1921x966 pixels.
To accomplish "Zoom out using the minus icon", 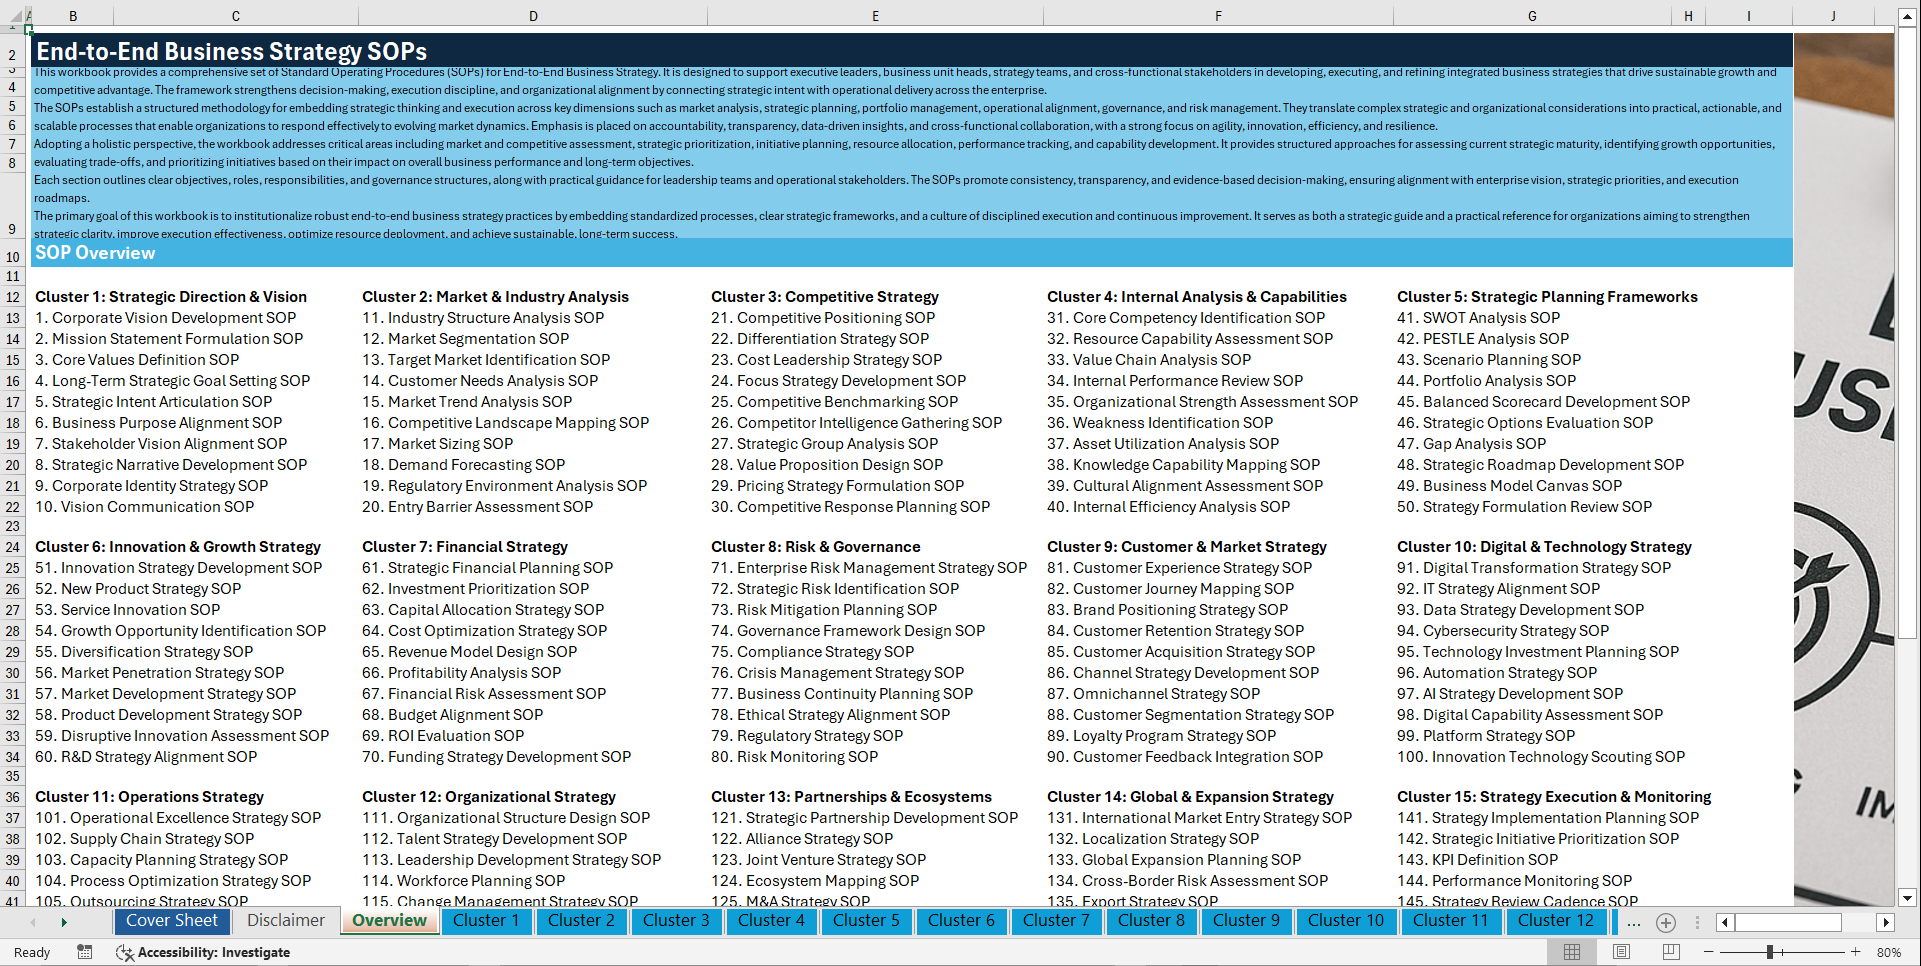I will click(1707, 952).
